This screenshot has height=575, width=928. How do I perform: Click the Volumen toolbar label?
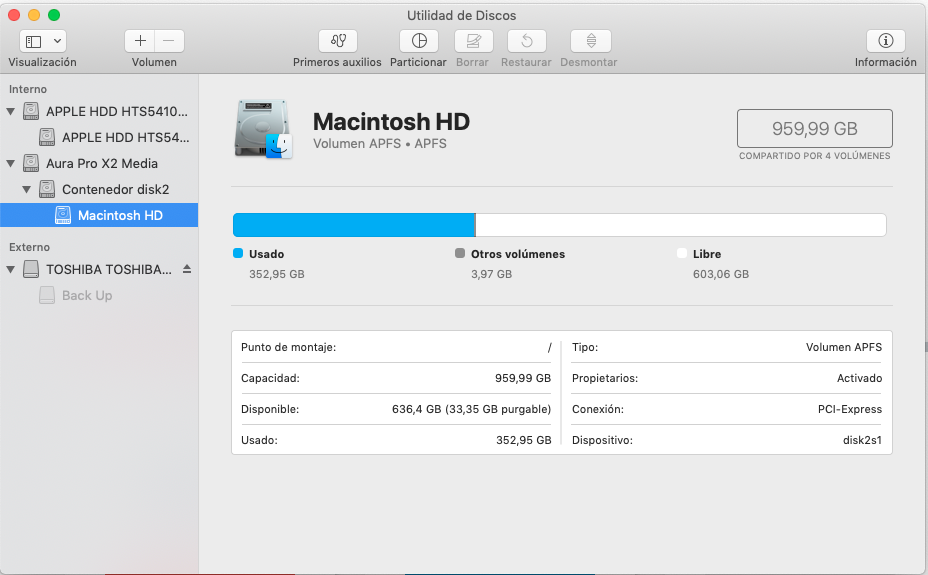click(x=154, y=62)
